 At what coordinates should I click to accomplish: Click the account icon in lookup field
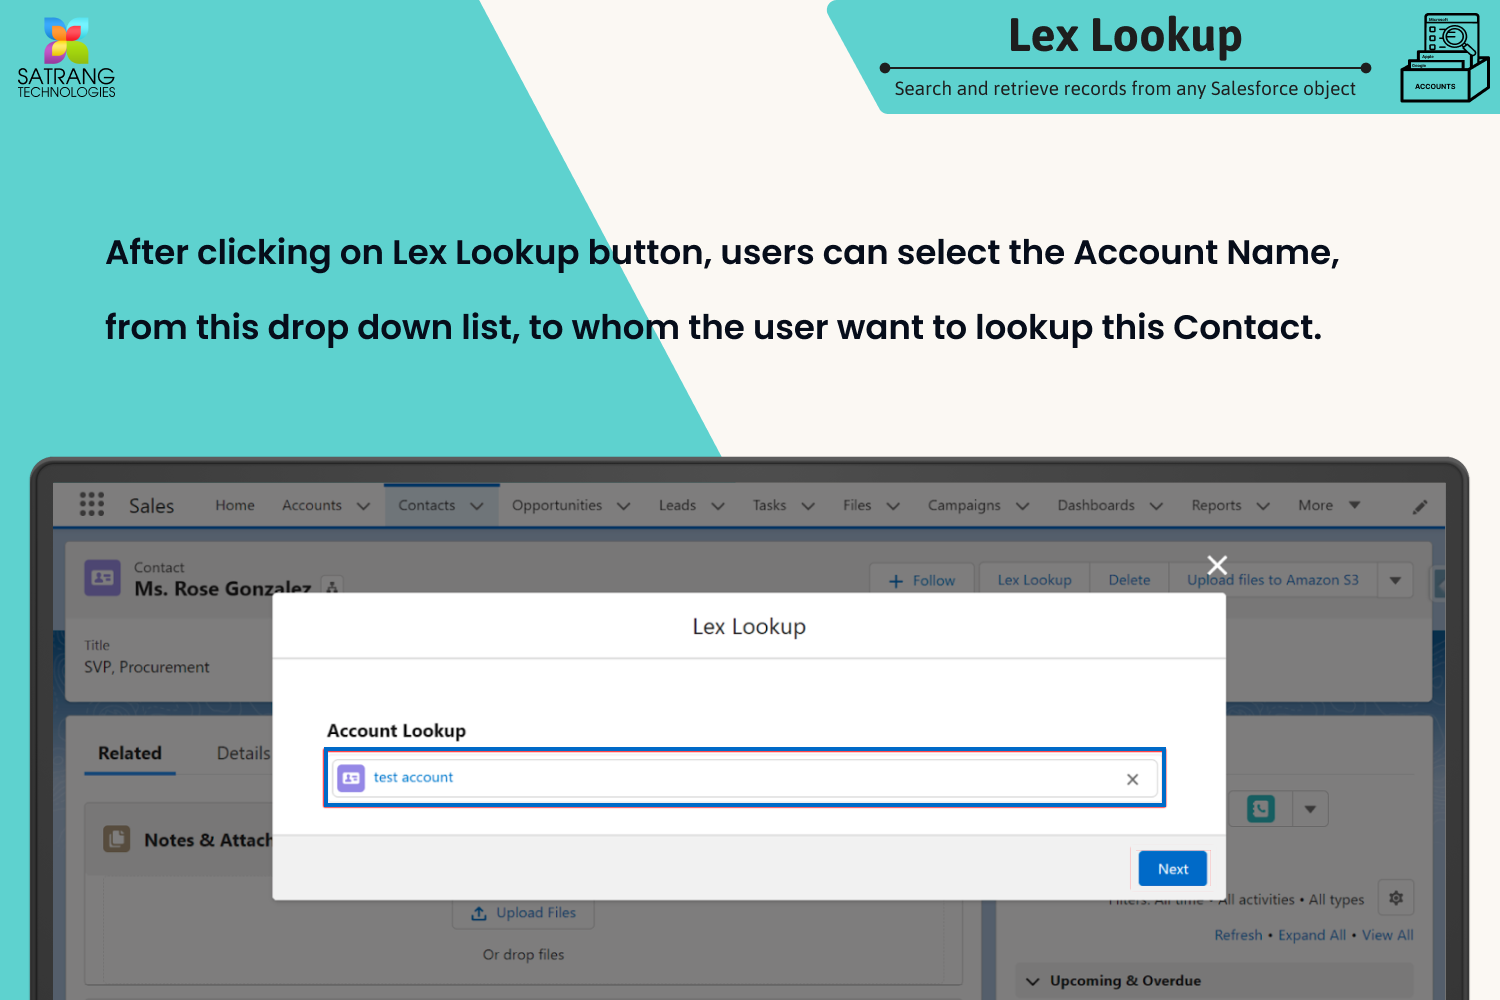point(351,778)
